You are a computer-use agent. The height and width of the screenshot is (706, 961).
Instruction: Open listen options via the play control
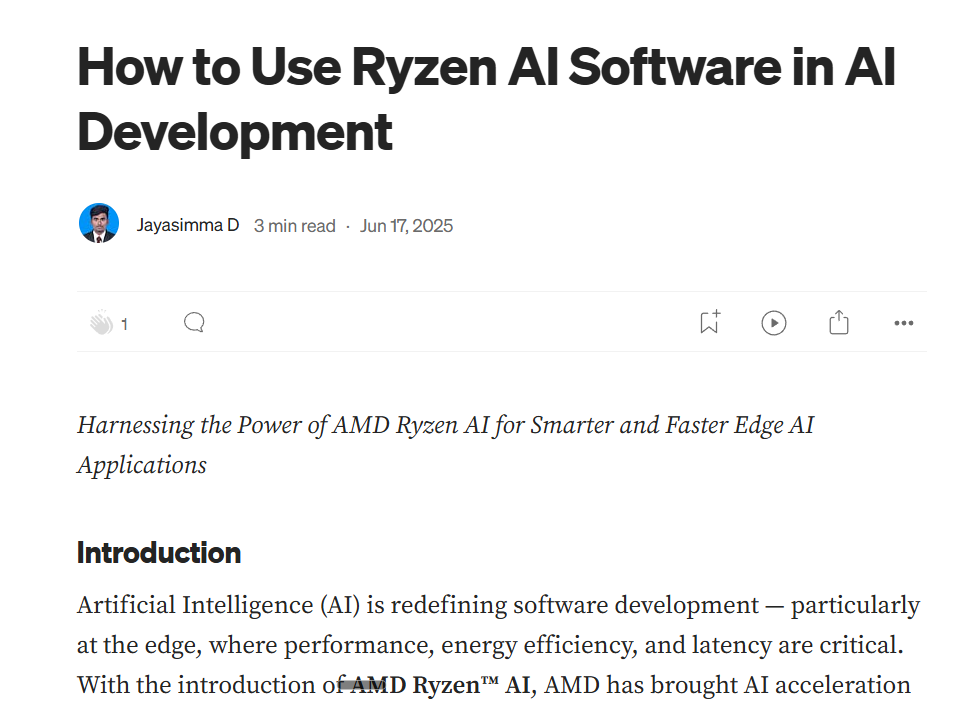click(773, 322)
